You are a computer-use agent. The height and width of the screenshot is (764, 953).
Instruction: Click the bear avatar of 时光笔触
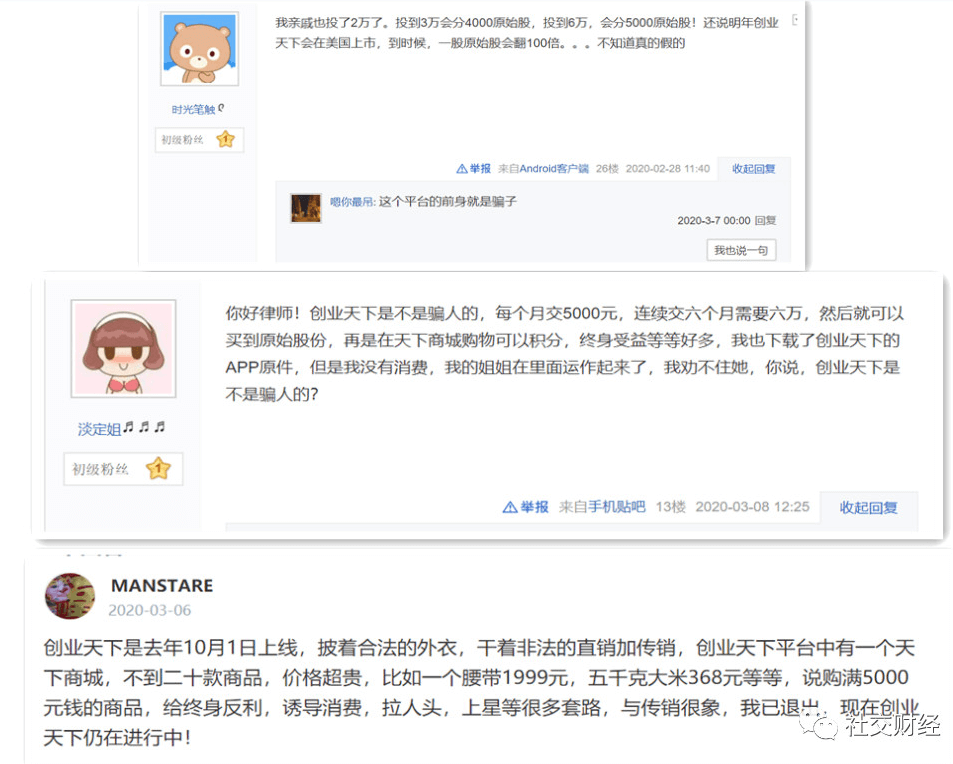pos(199,49)
